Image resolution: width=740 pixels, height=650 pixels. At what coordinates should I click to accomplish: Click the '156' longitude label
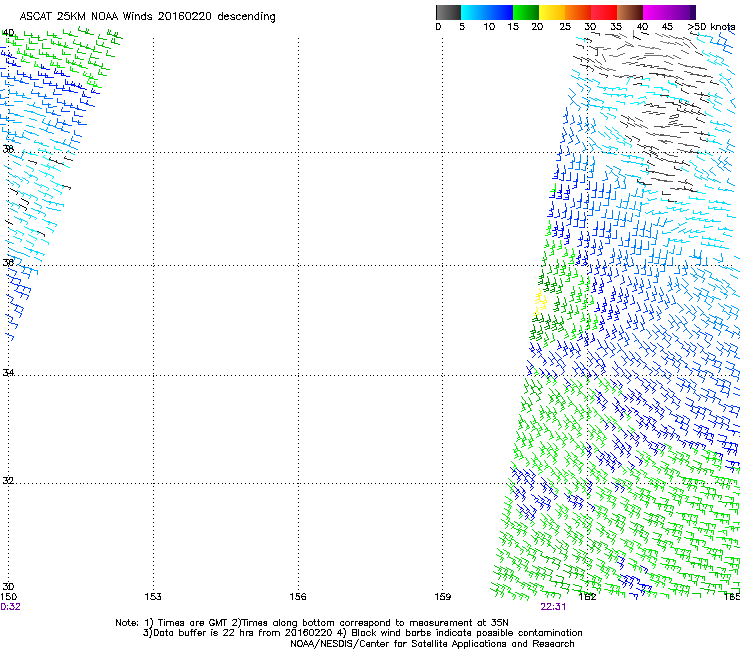point(298,597)
